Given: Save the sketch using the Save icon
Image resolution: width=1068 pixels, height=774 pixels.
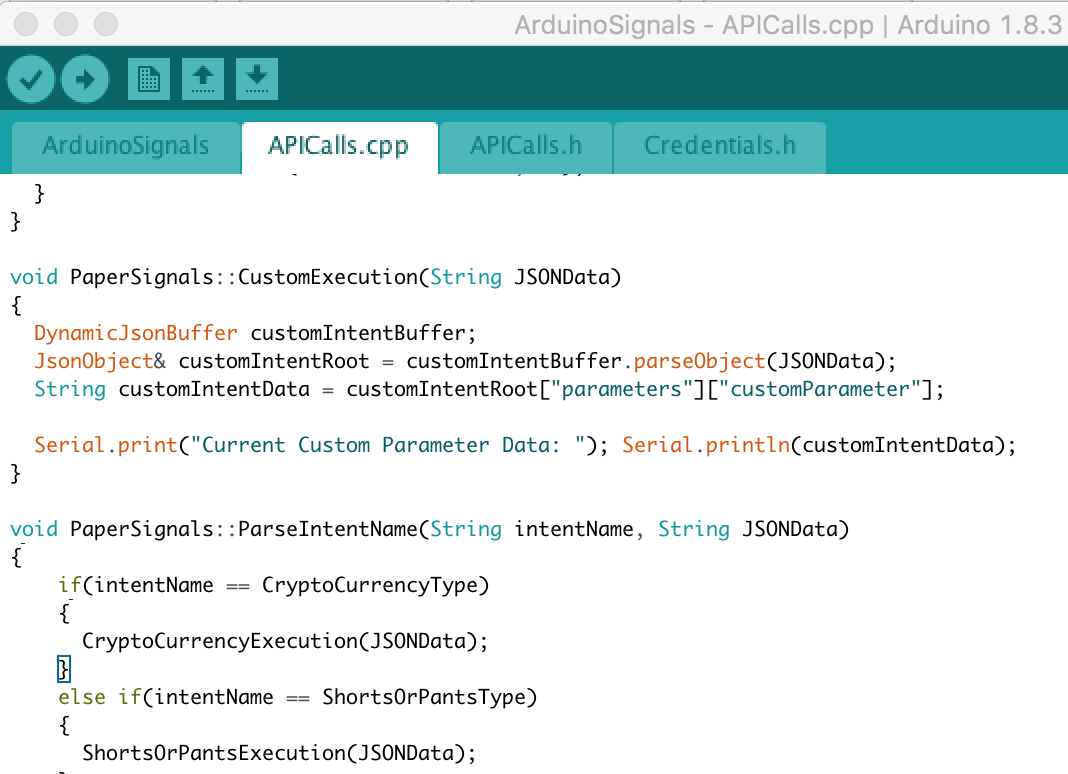Looking at the screenshot, I should tap(257, 79).
